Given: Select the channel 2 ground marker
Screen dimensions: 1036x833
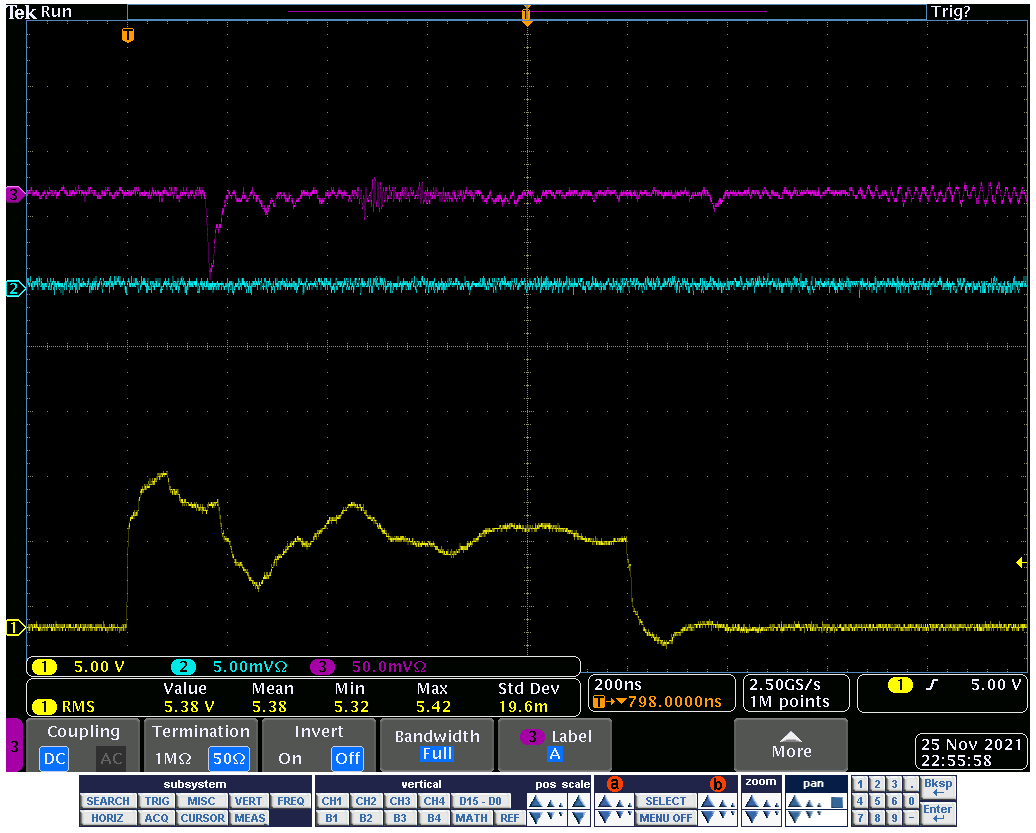Looking at the screenshot, I should point(14,289).
